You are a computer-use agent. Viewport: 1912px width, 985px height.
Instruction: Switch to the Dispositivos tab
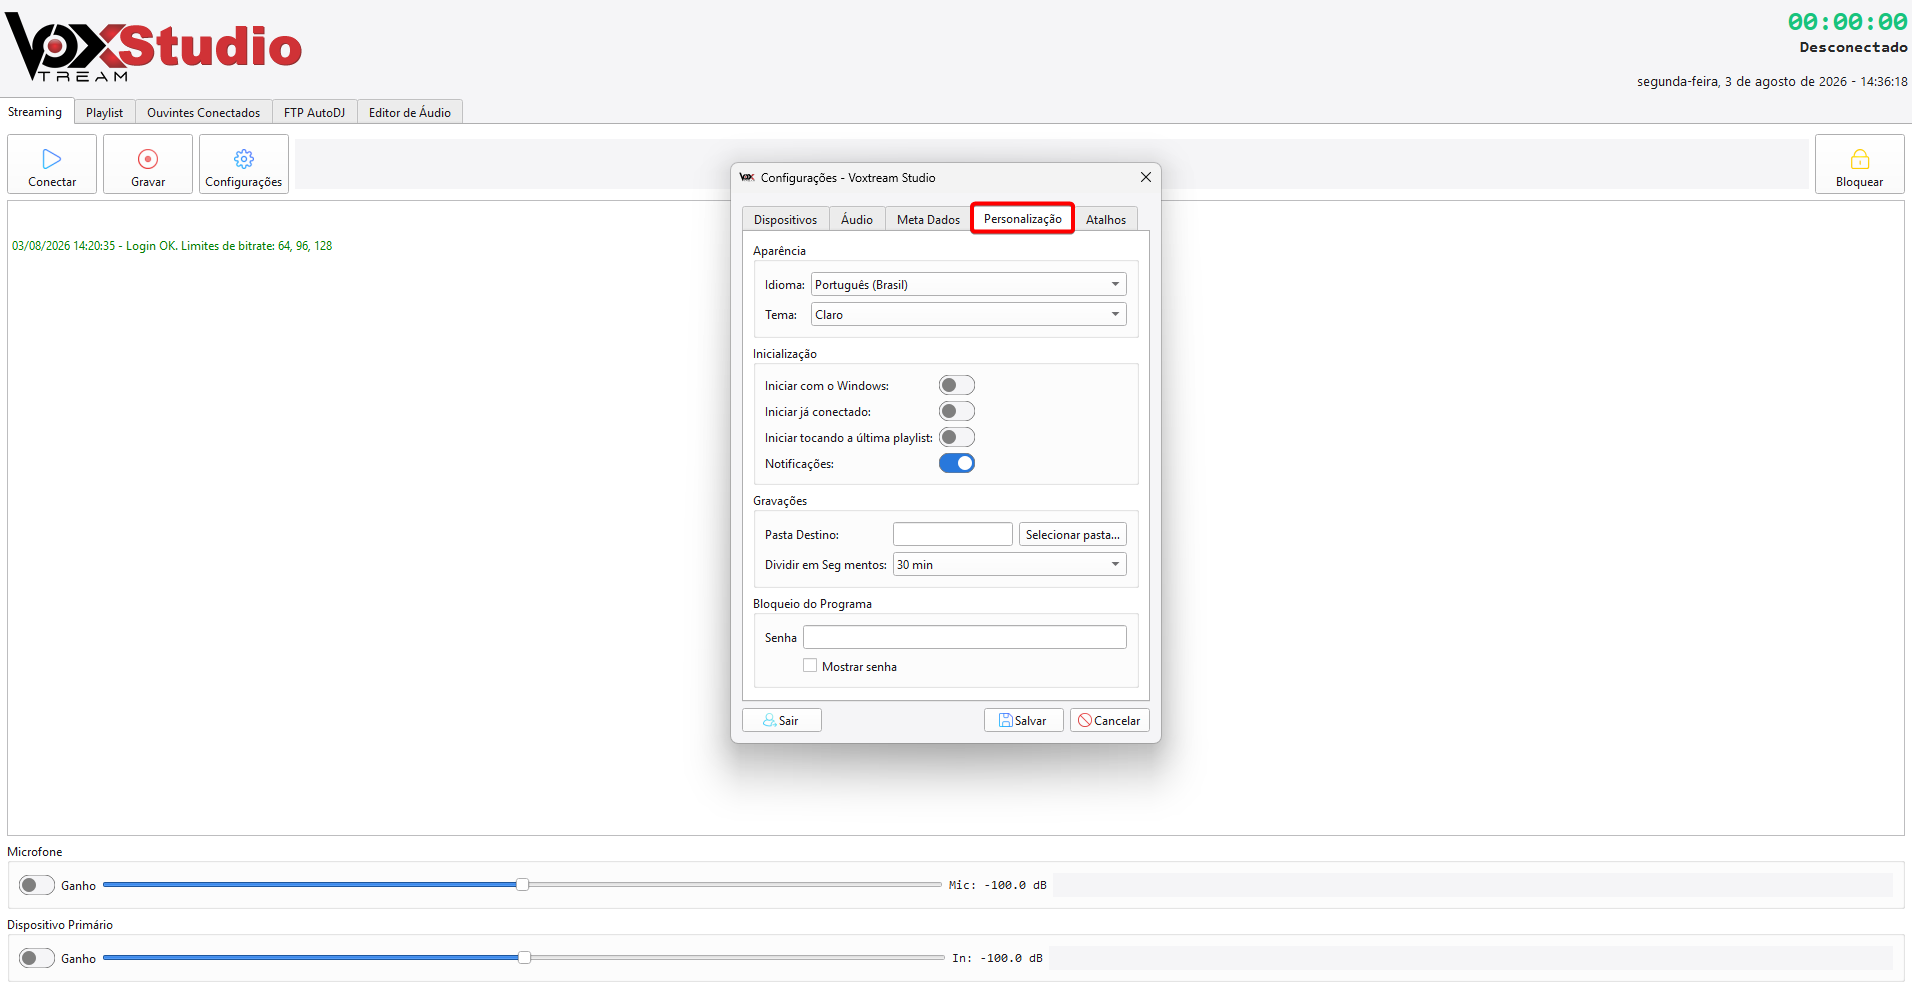[x=785, y=219]
